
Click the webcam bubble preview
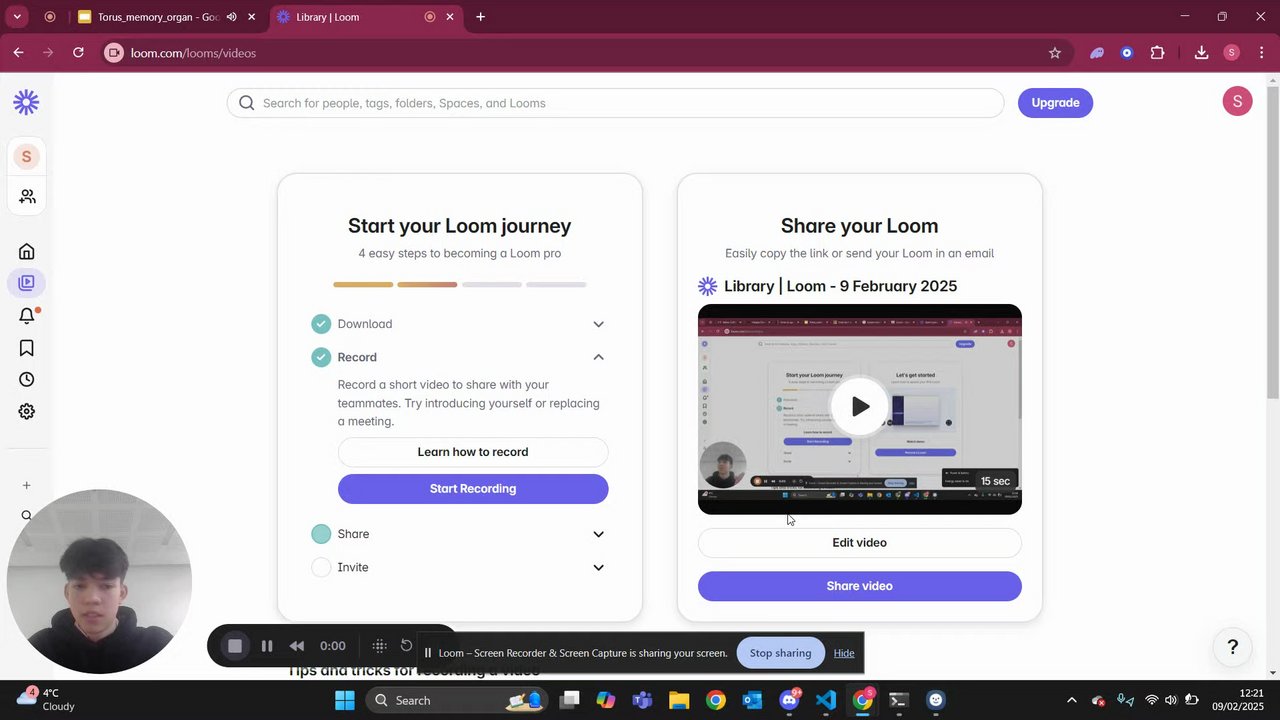click(x=99, y=581)
